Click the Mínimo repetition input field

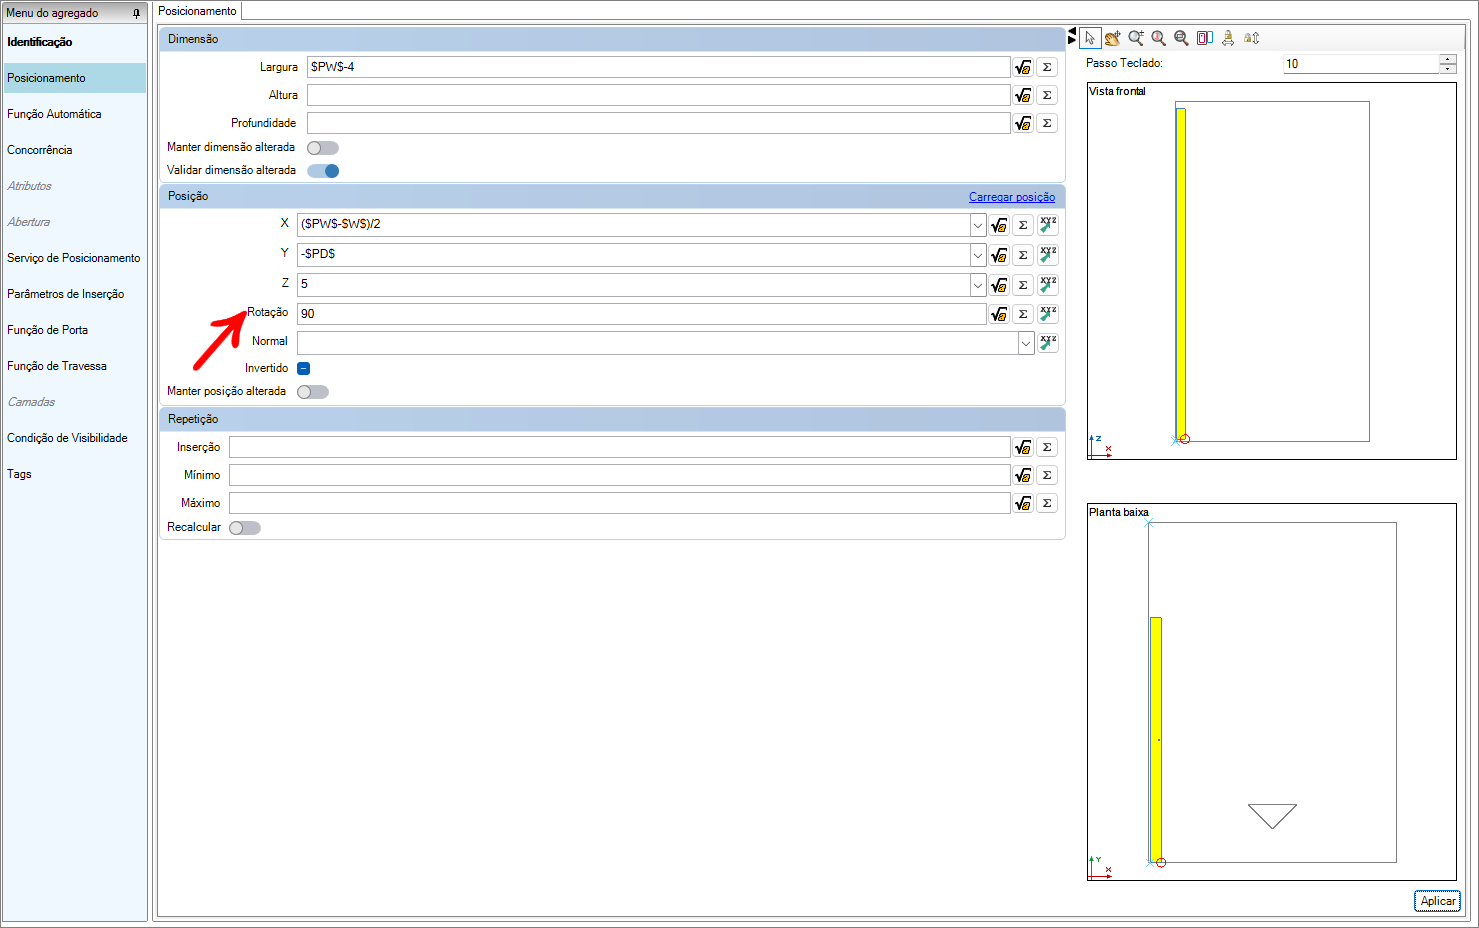(619, 475)
